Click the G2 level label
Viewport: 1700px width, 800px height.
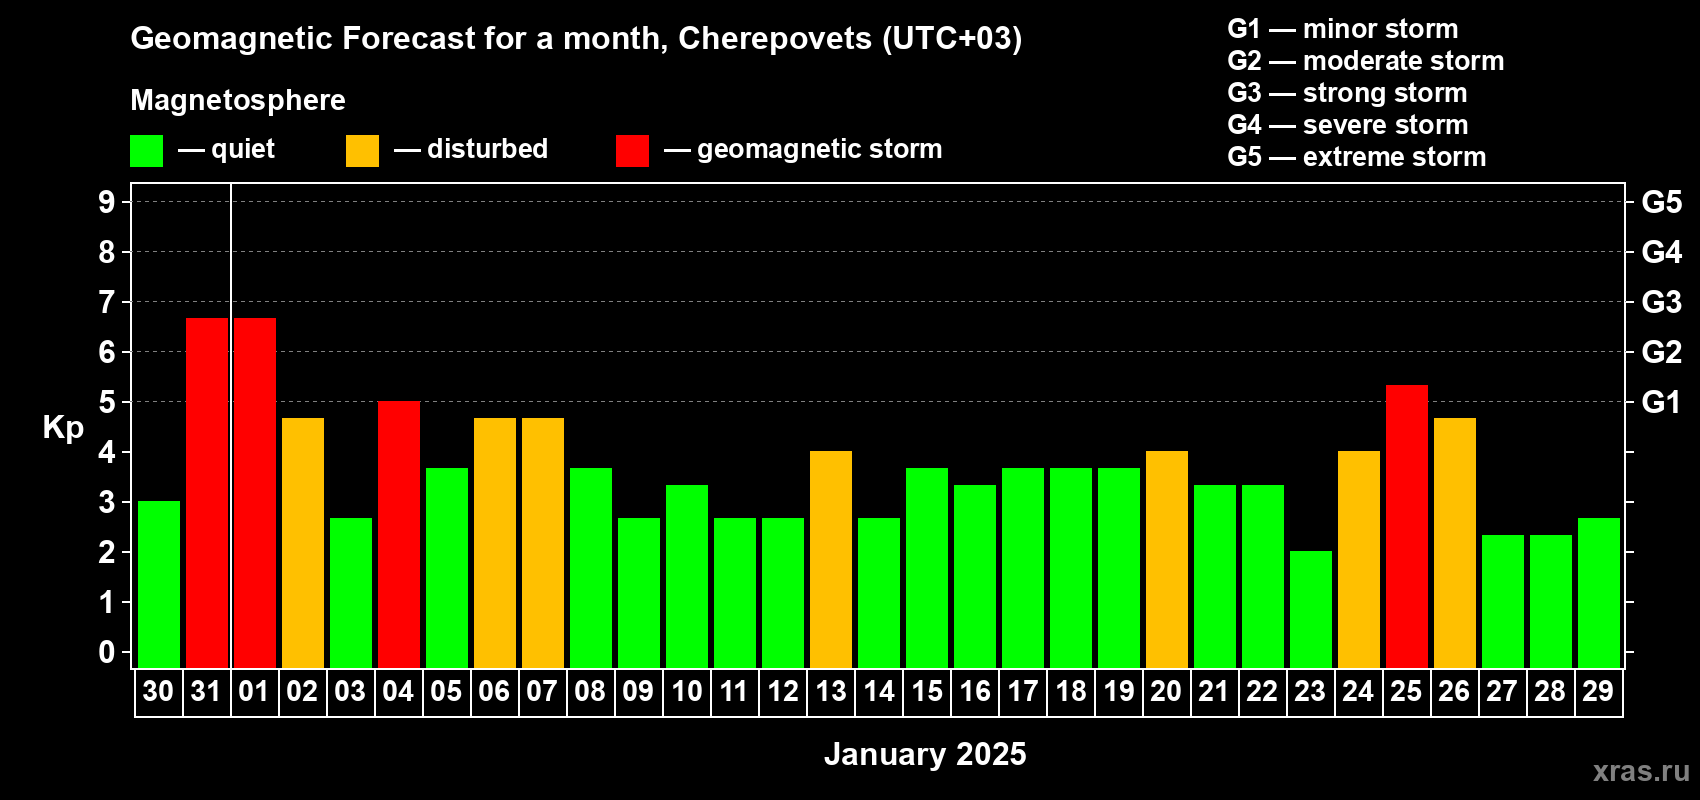1662,352
